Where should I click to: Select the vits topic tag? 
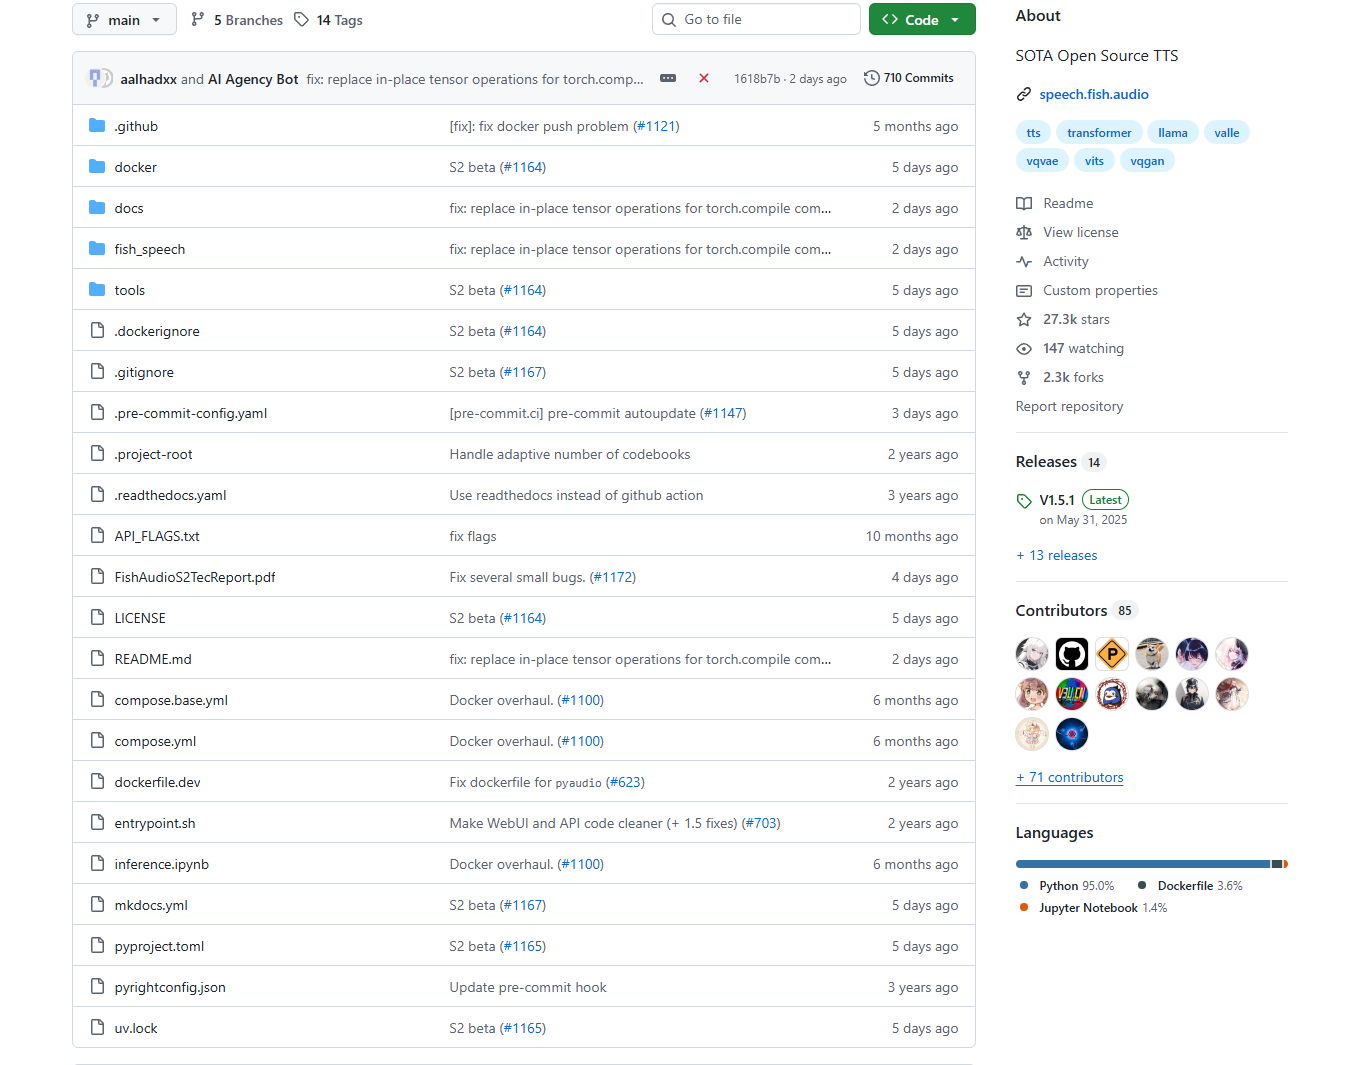pyautogui.click(x=1095, y=161)
